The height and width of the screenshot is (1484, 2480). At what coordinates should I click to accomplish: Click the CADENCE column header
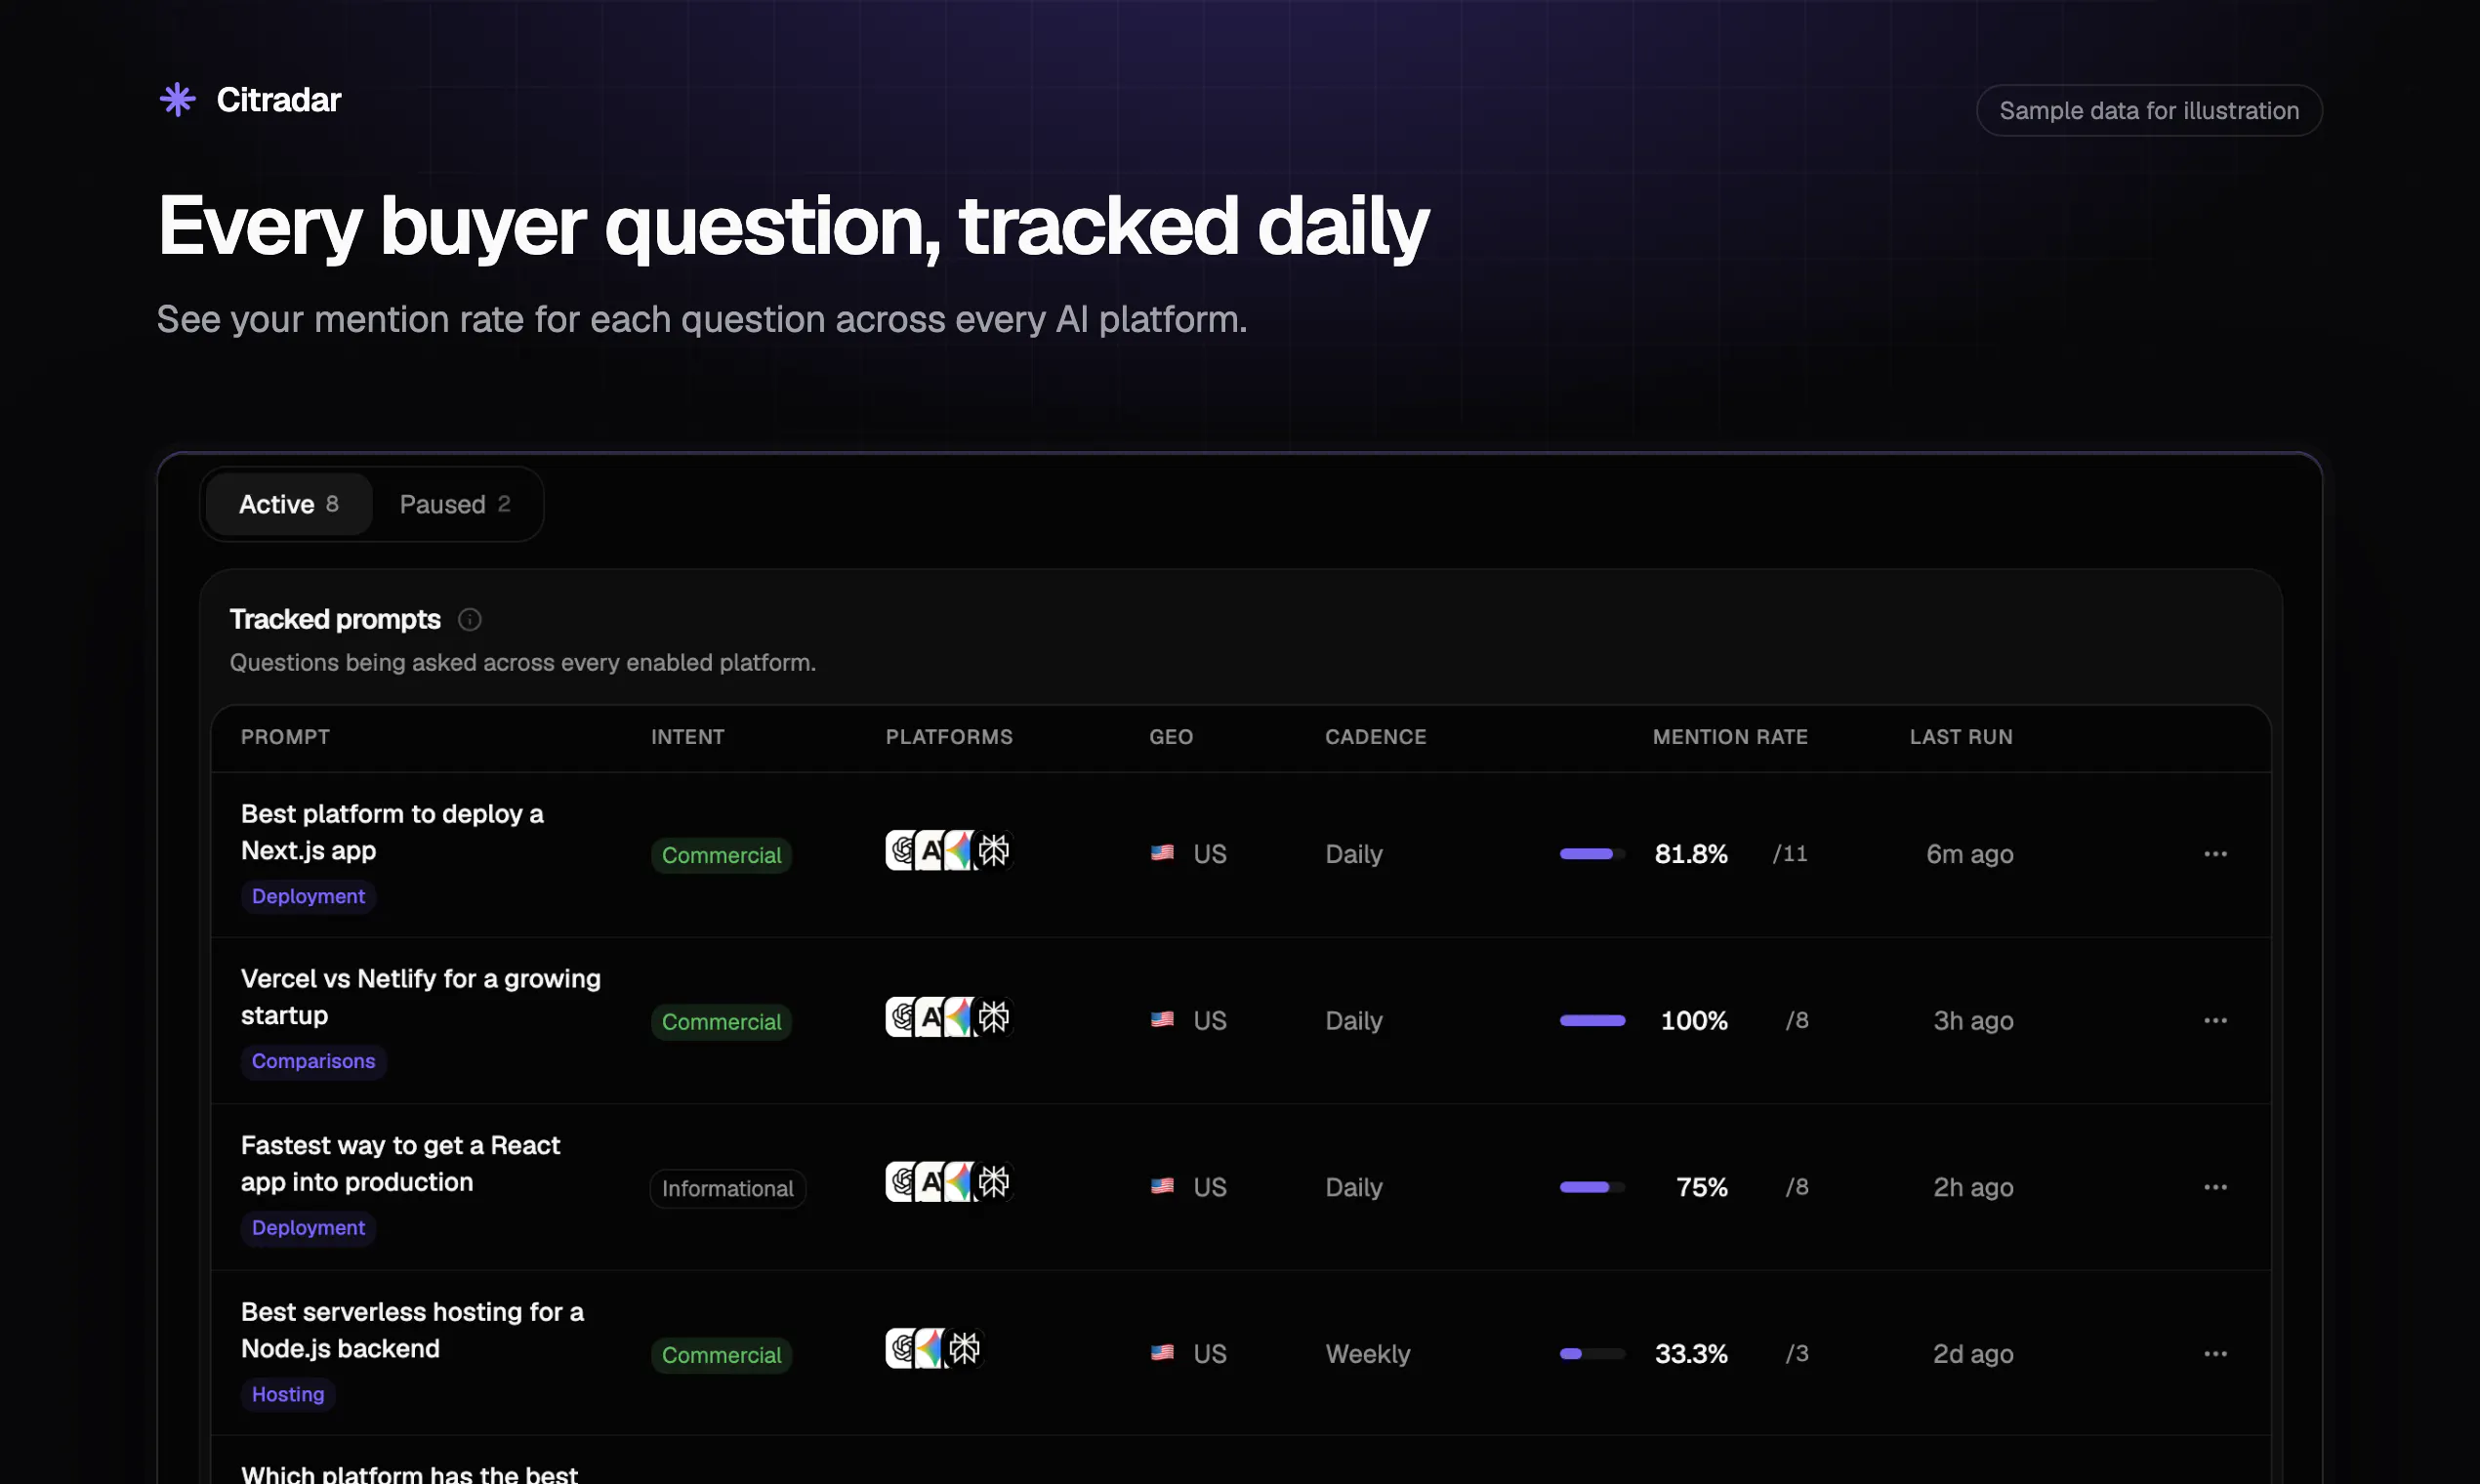tap(1375, 737)
